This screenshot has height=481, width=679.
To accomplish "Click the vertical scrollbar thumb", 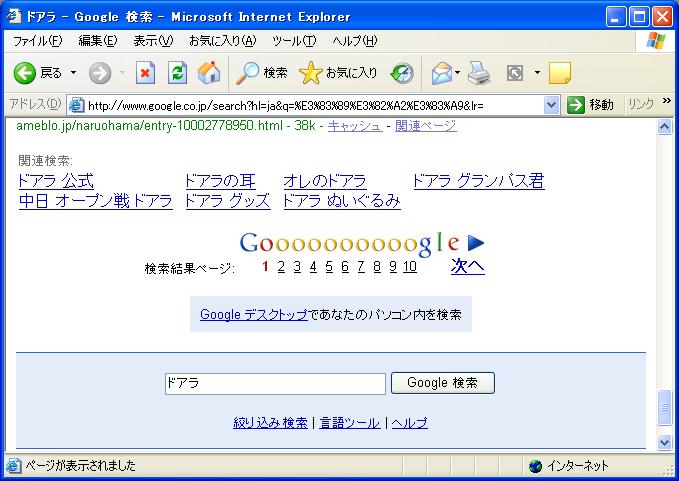I will click(x=664, y=407).
